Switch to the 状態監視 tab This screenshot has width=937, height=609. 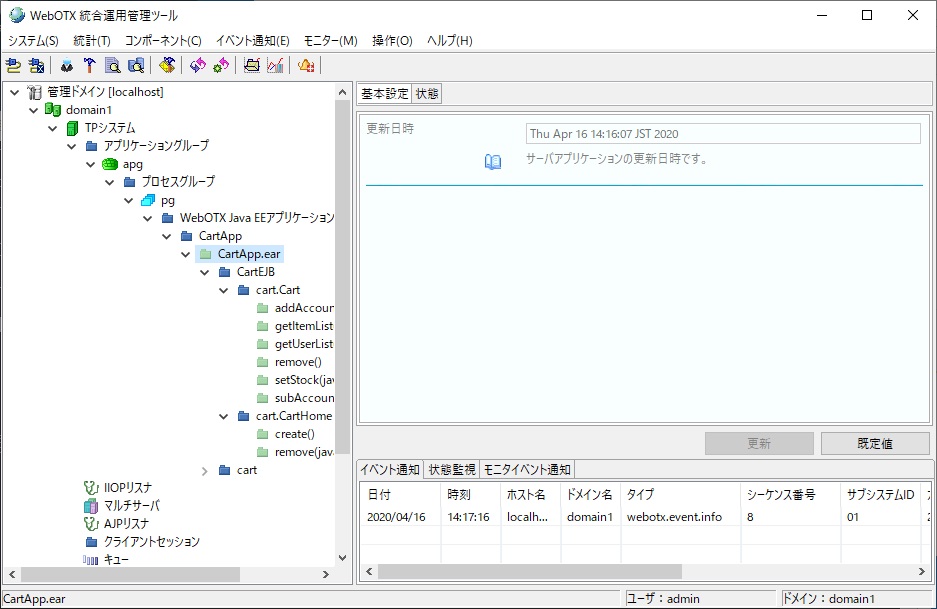(x=451, y=470)
